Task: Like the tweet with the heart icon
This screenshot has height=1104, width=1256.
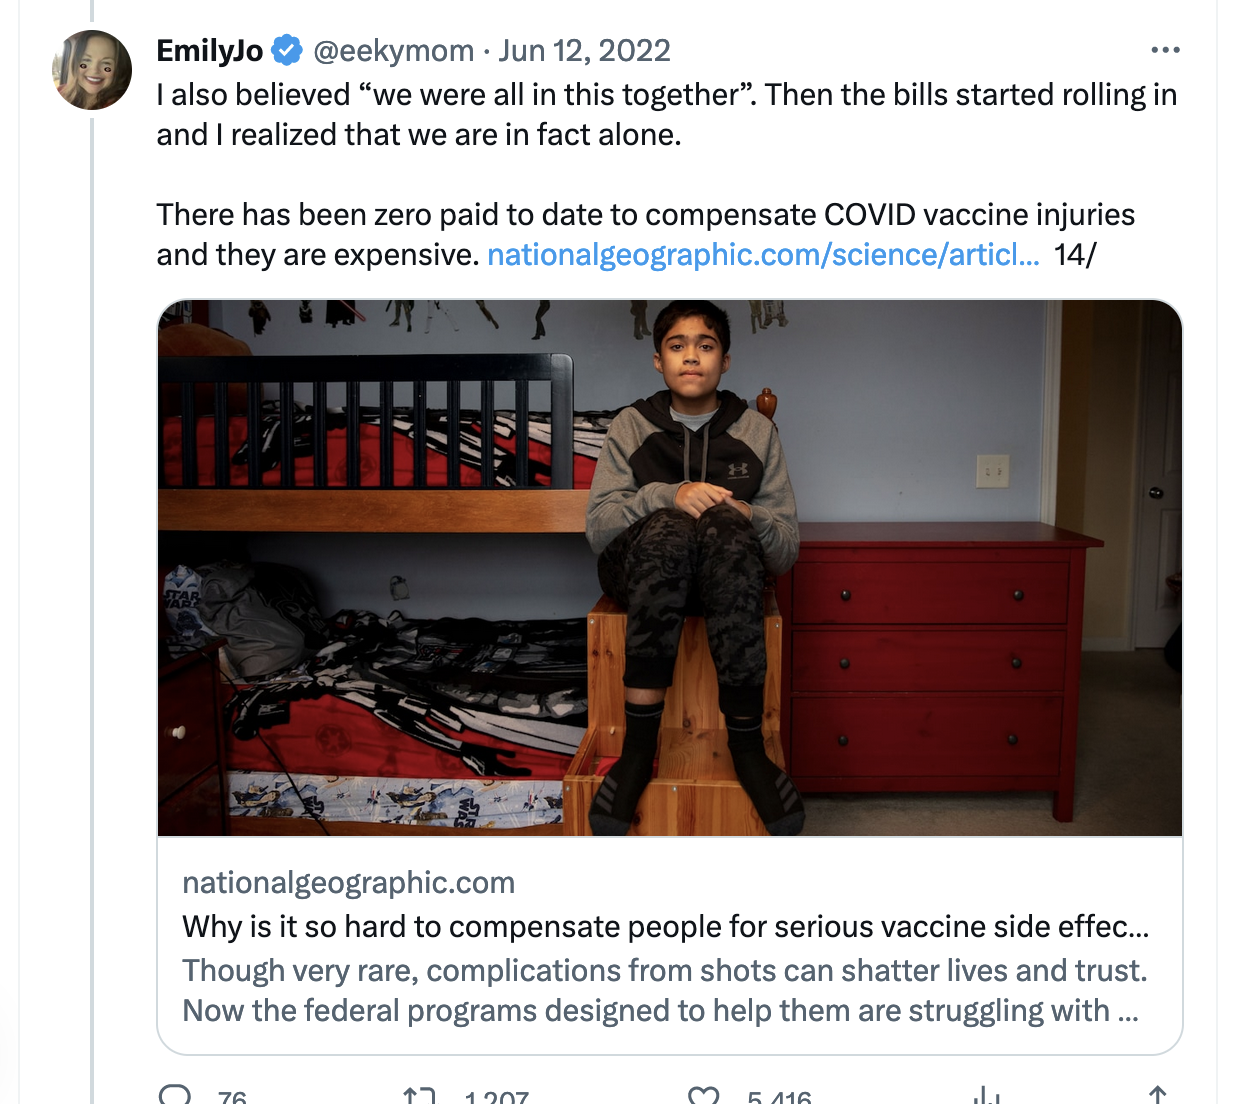Action: [x=704, y=1096]
